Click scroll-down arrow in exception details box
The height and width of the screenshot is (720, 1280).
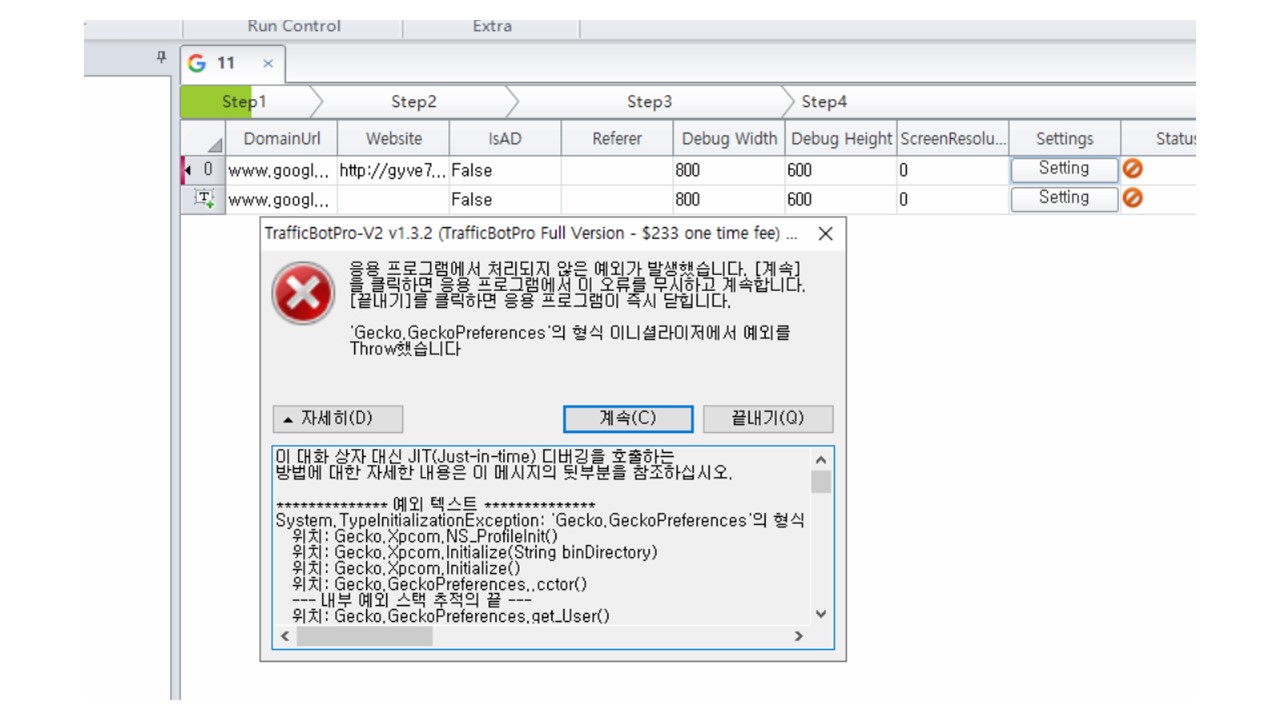click(821, 614)
